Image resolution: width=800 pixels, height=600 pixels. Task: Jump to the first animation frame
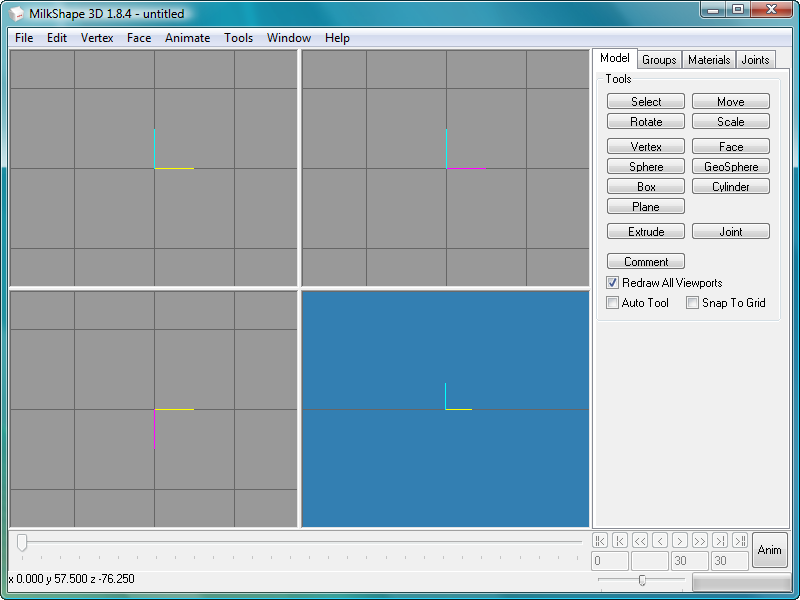tap(600, 540)
